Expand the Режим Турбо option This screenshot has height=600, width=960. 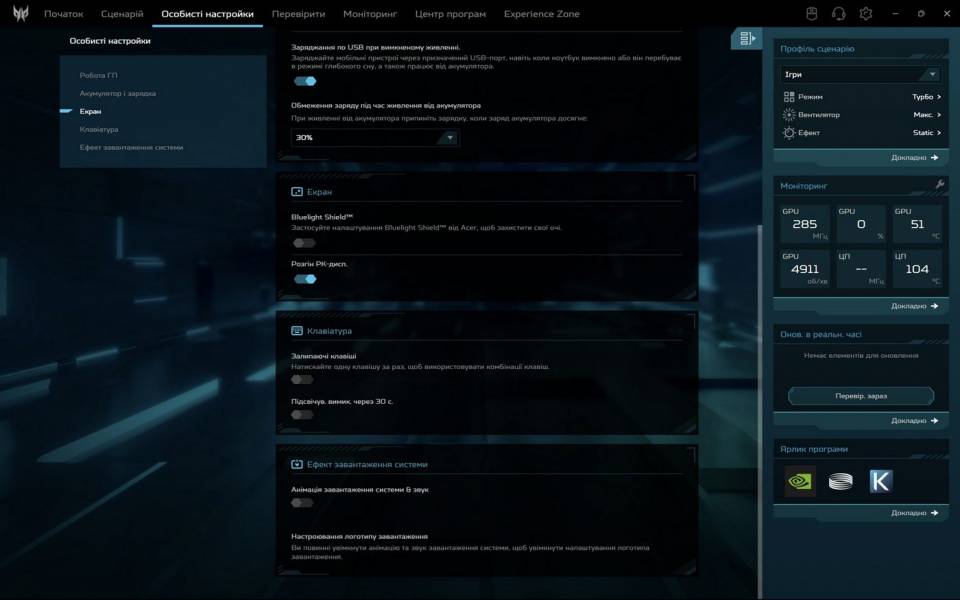tap(925, 97)
